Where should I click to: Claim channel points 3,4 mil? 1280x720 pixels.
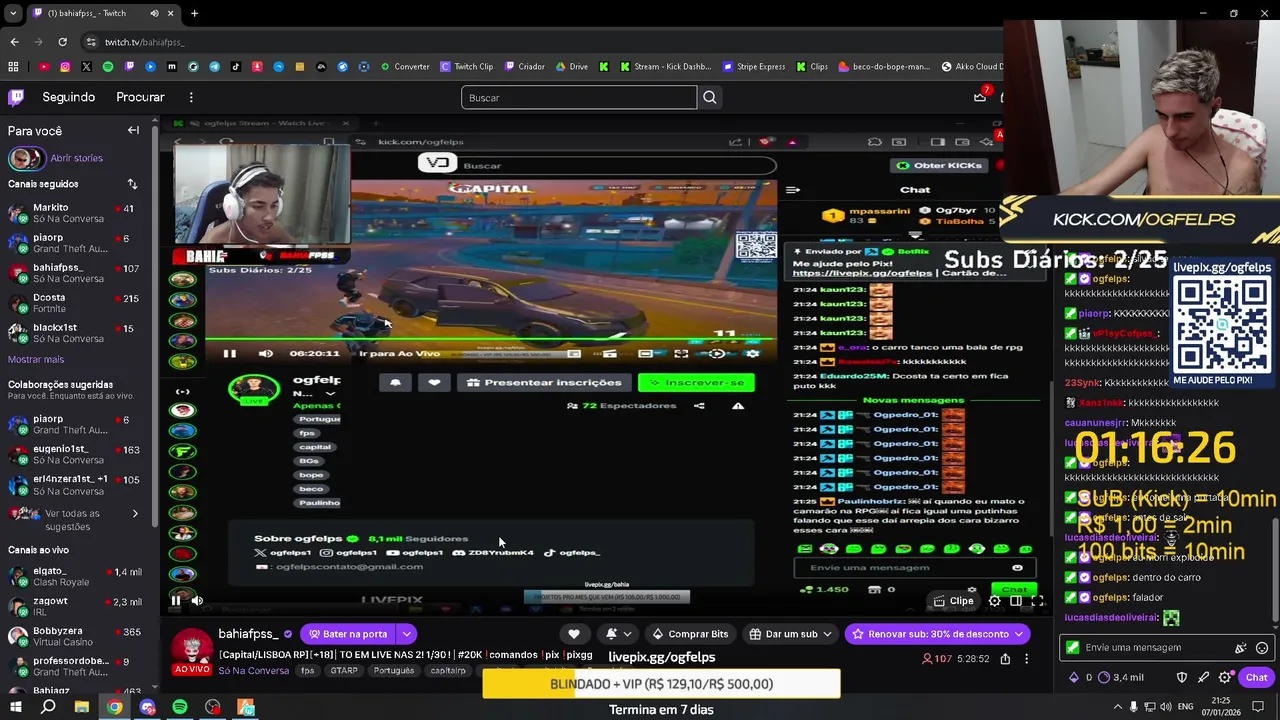1121,677
